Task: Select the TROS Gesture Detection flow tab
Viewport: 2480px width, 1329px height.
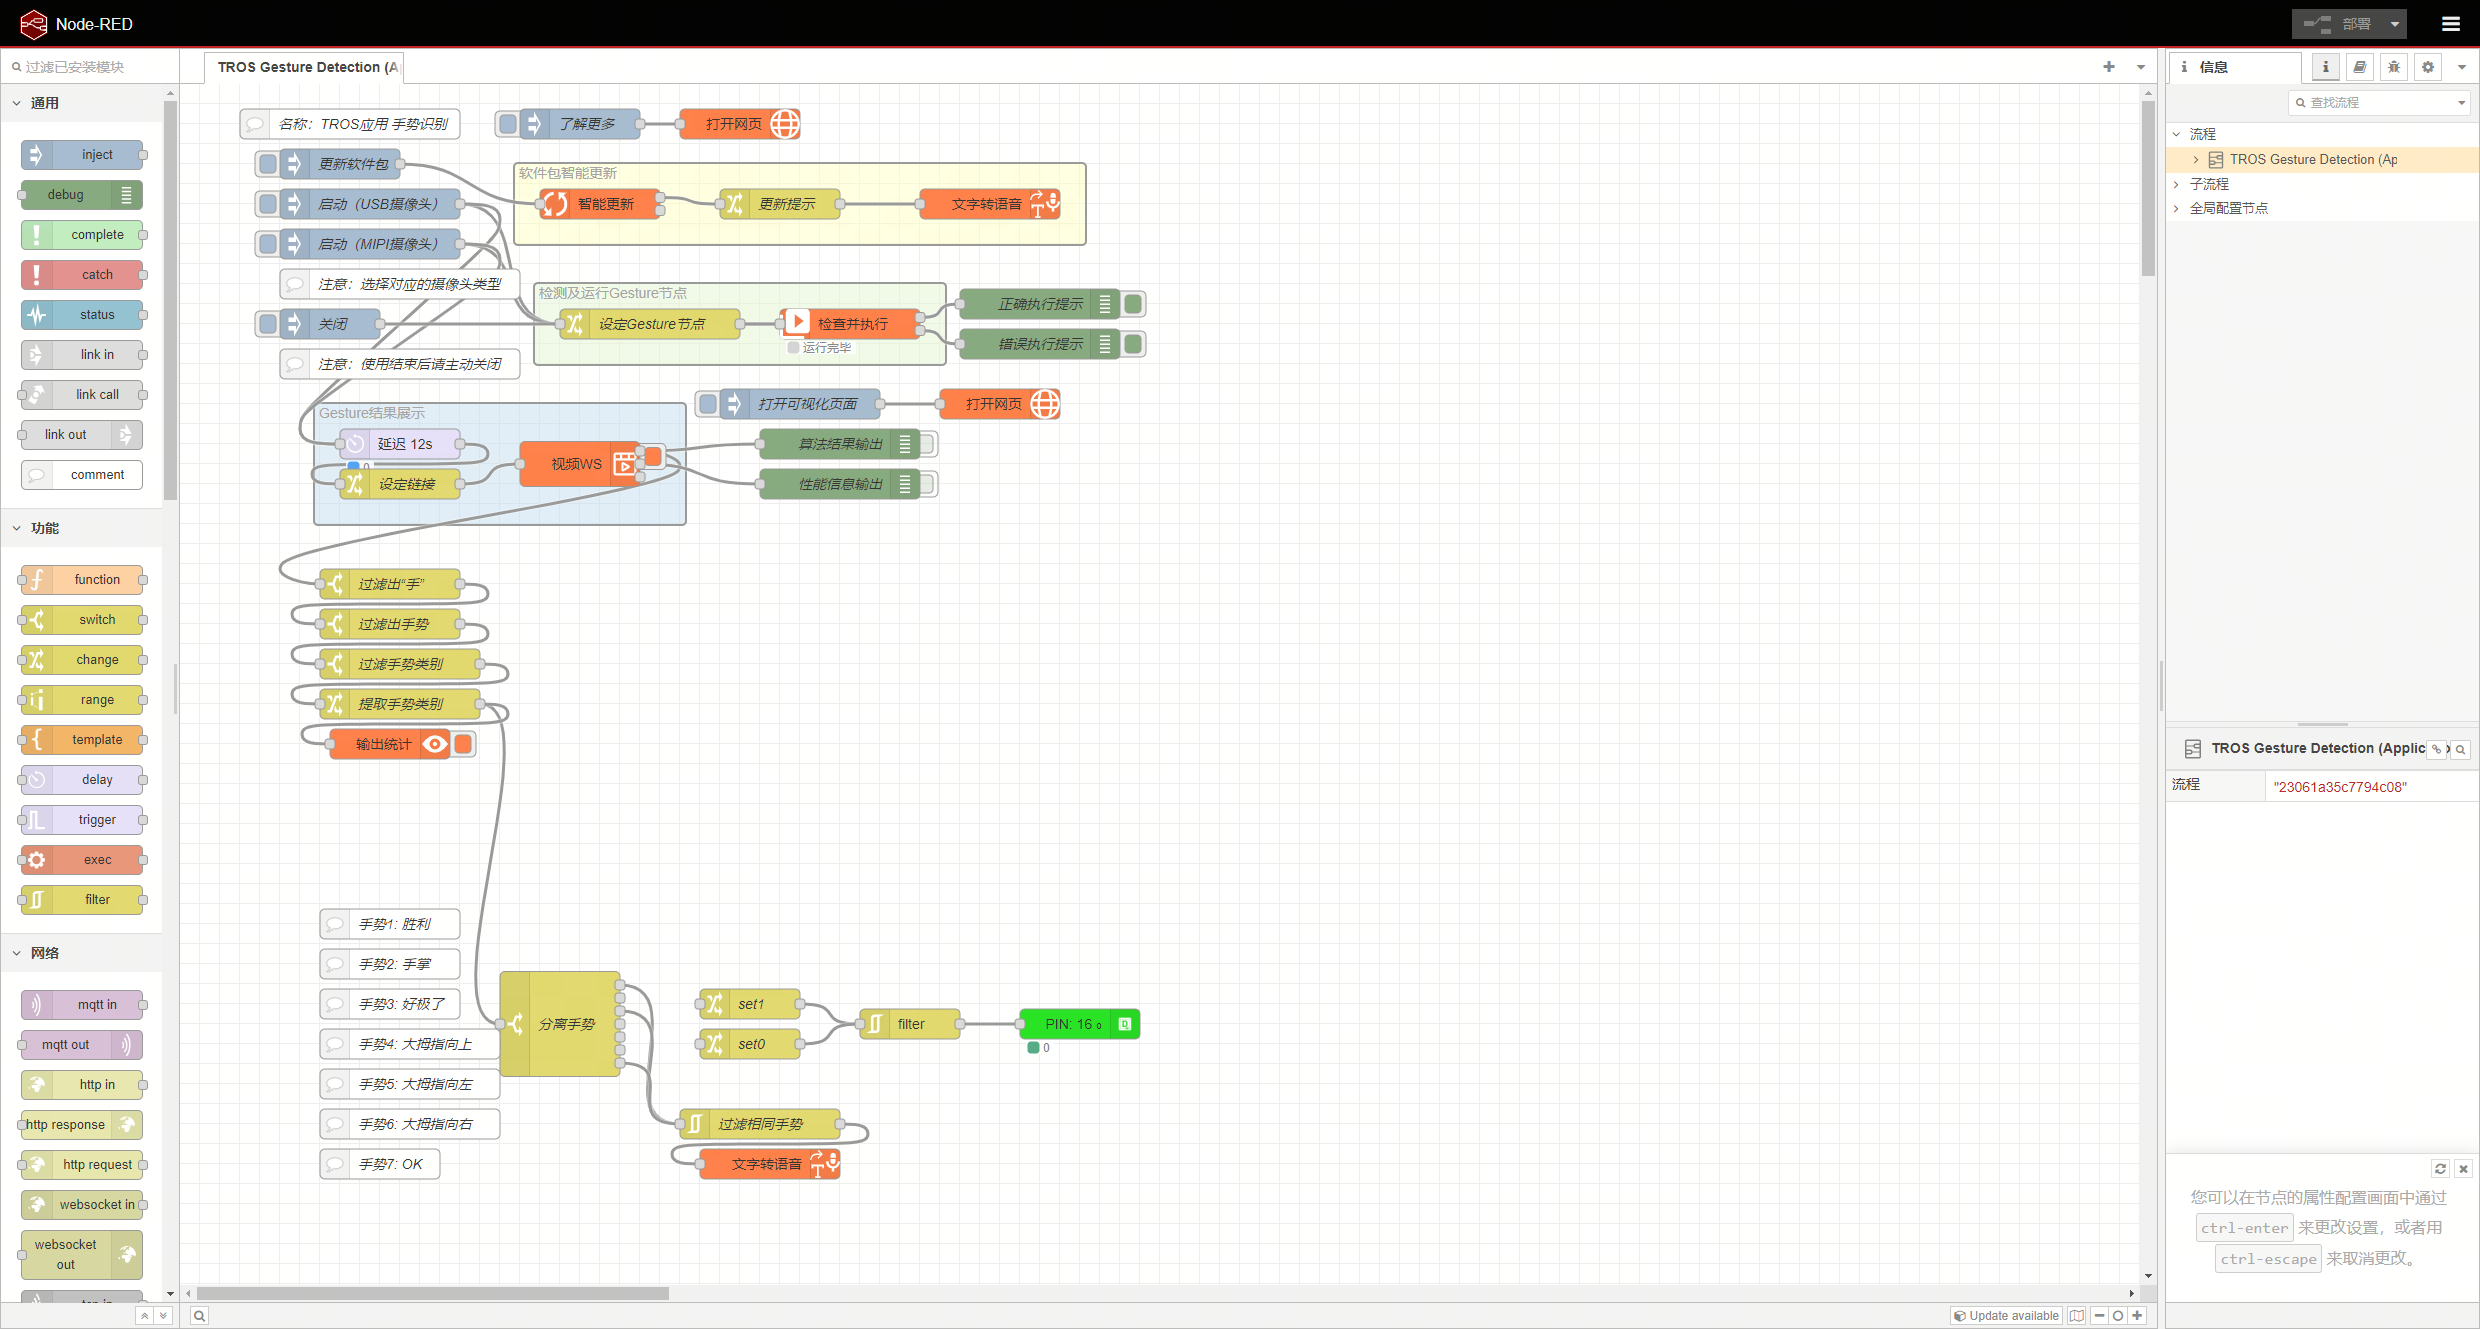Action: 305,67
